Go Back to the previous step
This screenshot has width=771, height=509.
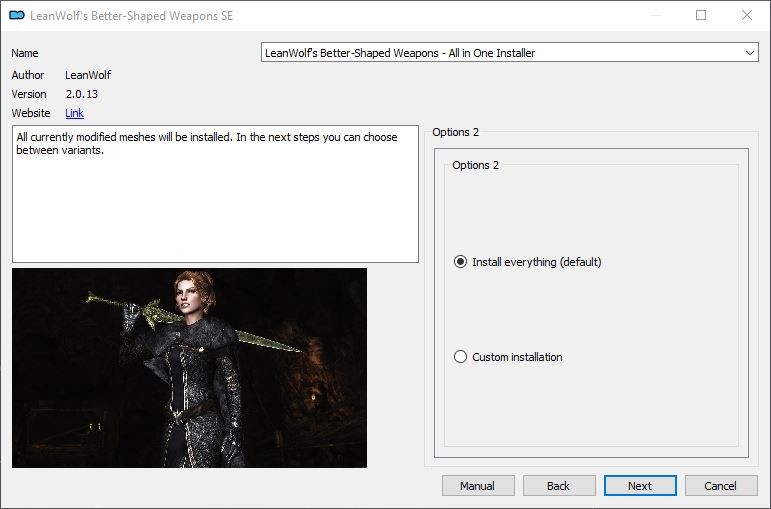[x=559, y=486]
